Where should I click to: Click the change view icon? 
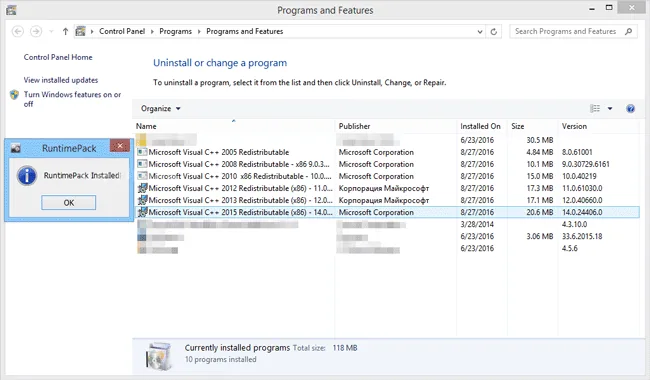595,109
